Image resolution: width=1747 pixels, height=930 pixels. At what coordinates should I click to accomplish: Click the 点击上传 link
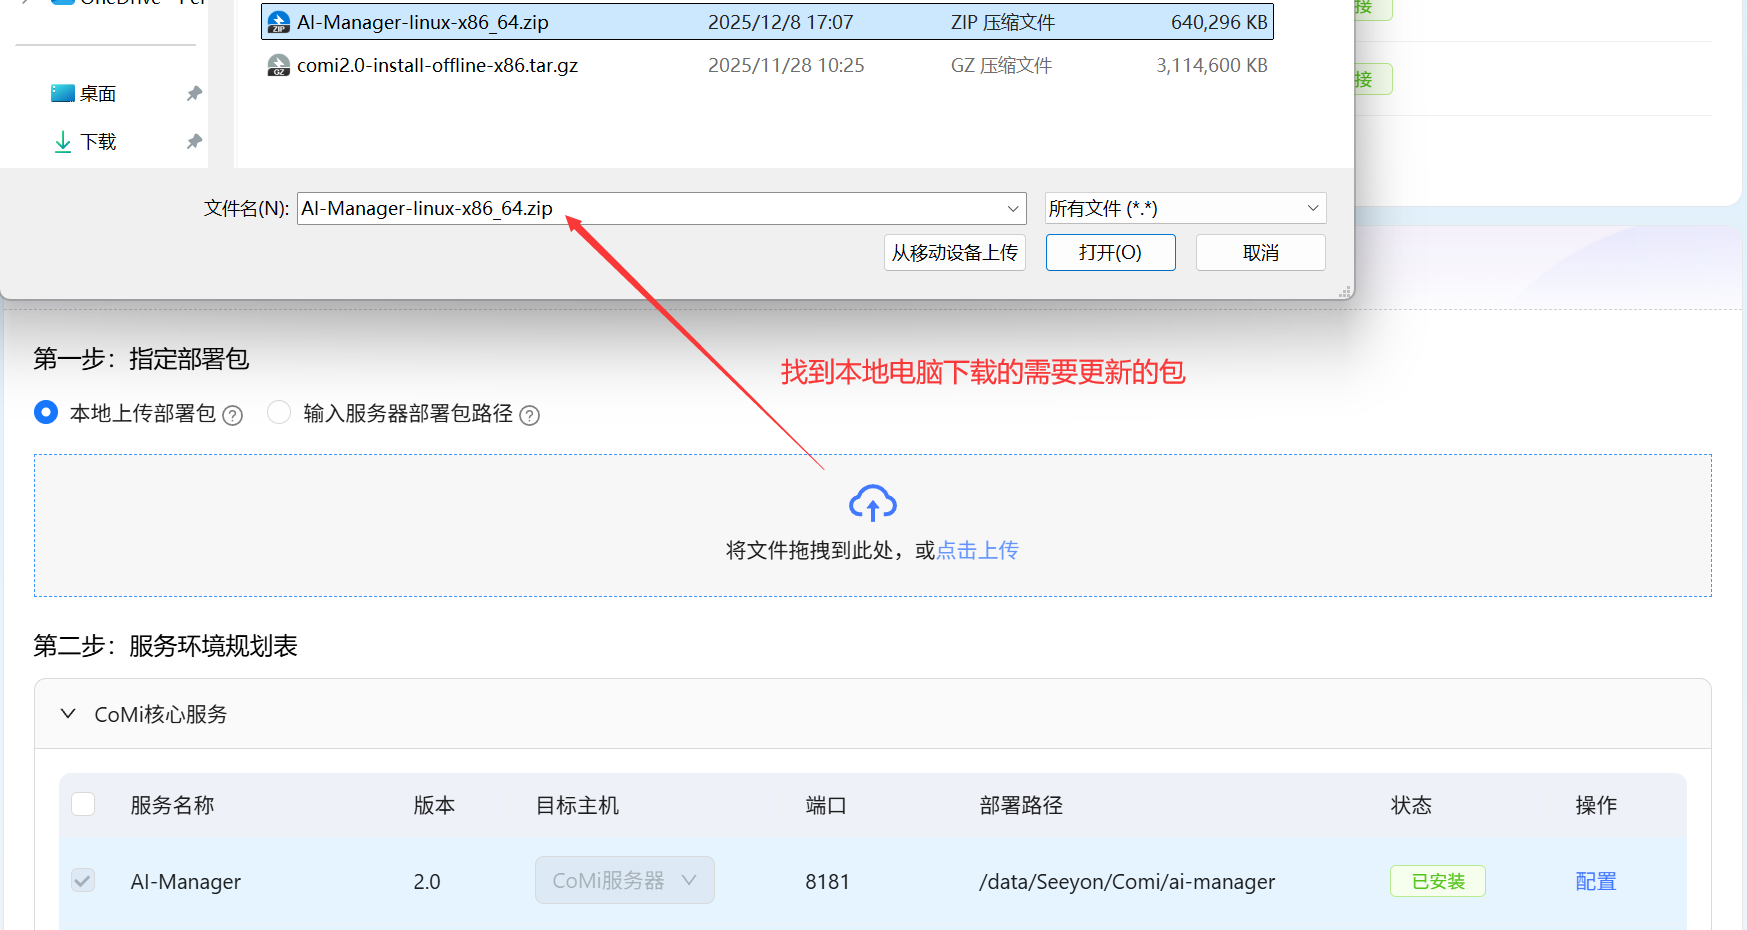(x=977, y=550)
